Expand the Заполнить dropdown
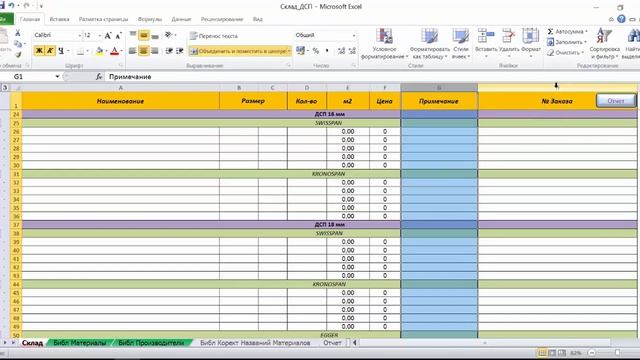 (585, 42)
